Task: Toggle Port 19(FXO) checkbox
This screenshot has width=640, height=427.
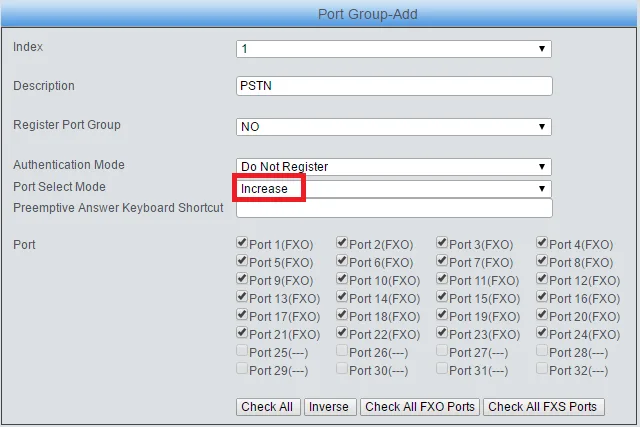Action: [x=442, y=316]
